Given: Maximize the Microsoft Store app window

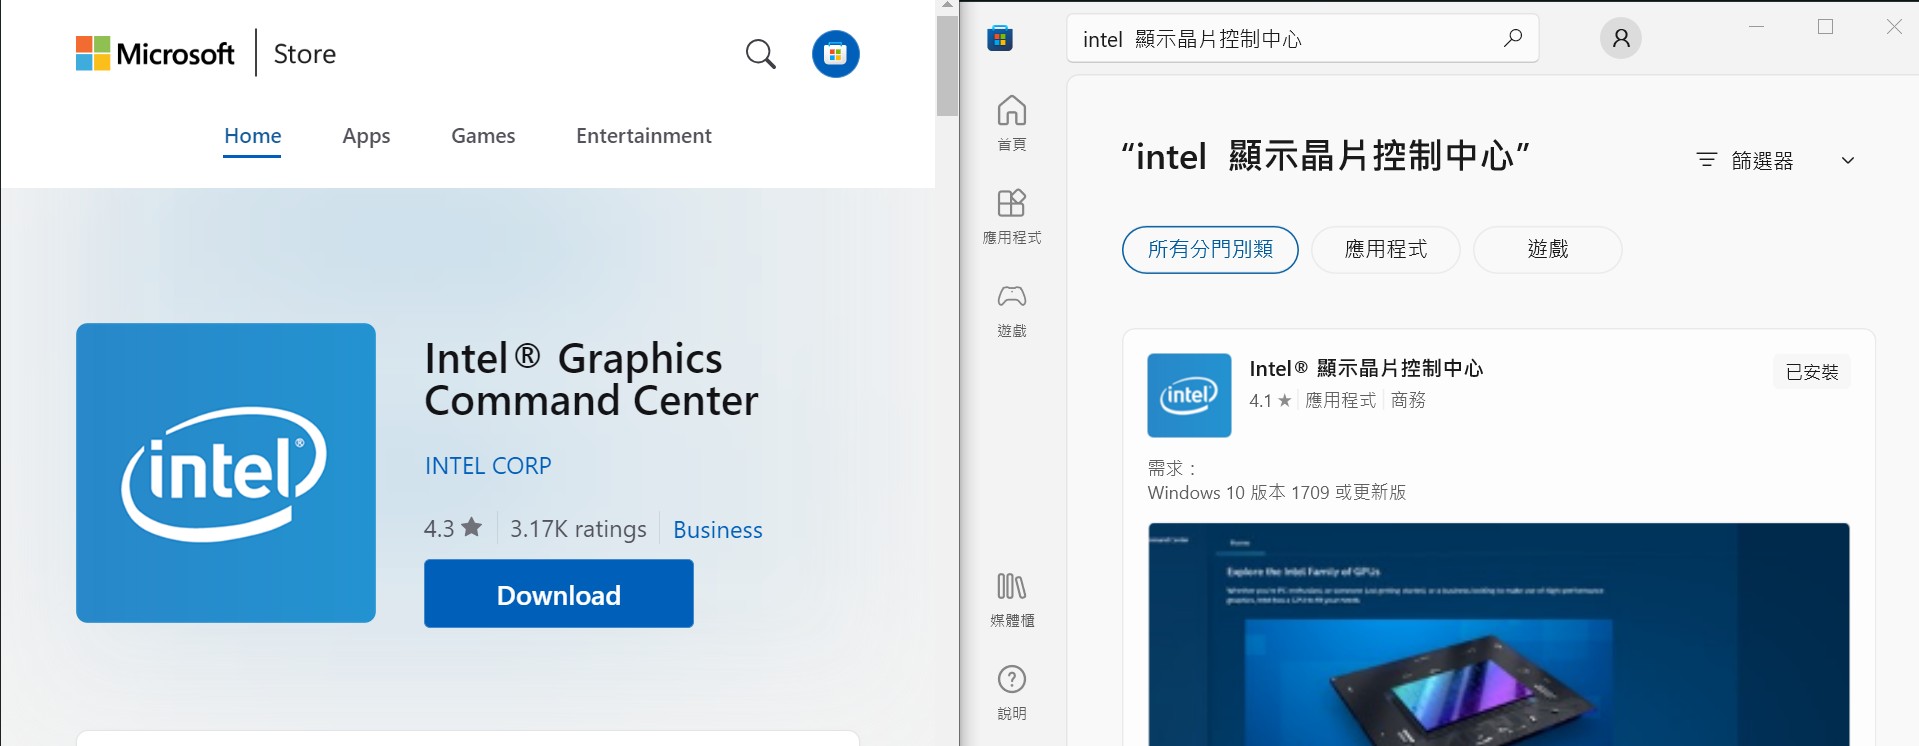Looking at the screenshot, I should click(1825, 27).
